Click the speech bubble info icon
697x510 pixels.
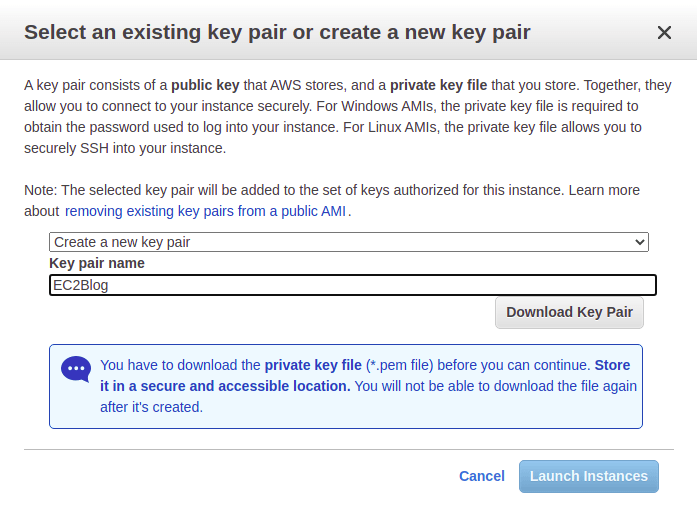pyautogui.click(x=76, y=369)
